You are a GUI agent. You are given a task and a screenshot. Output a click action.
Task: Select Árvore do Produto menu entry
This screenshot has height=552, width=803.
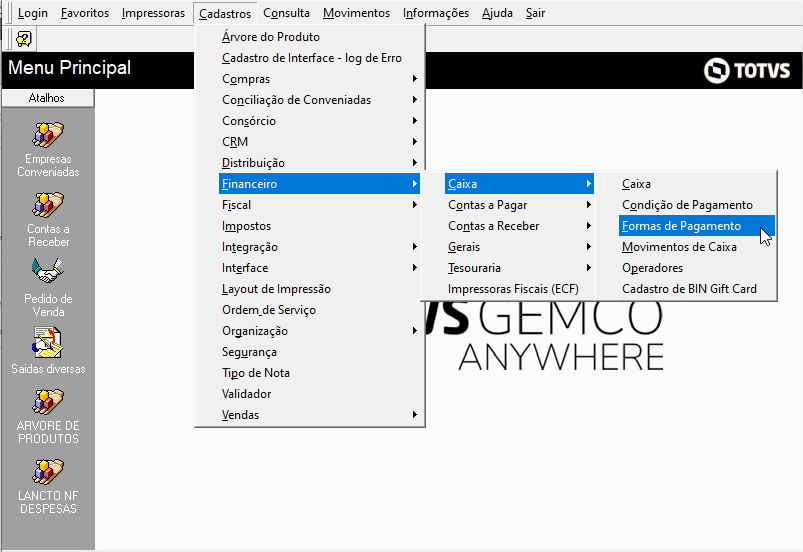pos(320,37)
